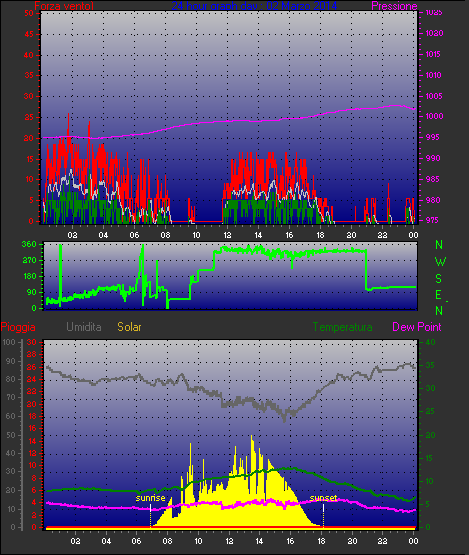Select the '90' wind direction axis value
469x555 pixels.
[x=32, y=292]
